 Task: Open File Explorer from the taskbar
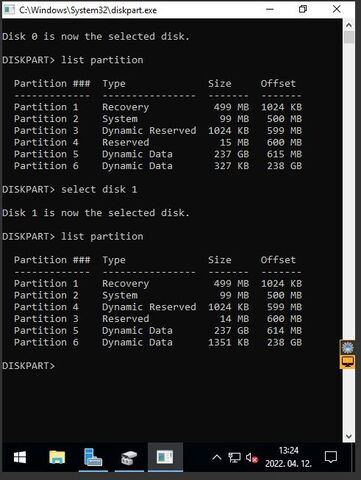pyautogui.click(x=57, y=457)
